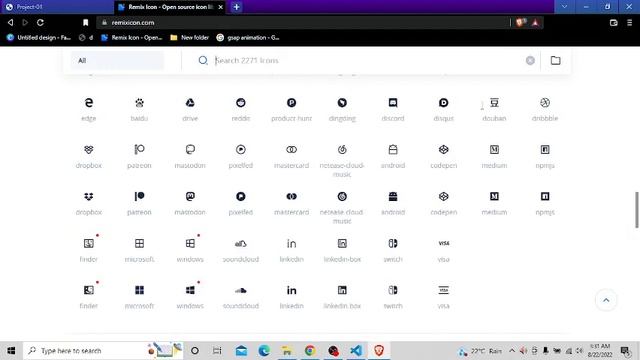Image resolution: width=640 pixels, height=360 pixels.
Task: Pick the douban icon
Action: click(x=494, y=103)
